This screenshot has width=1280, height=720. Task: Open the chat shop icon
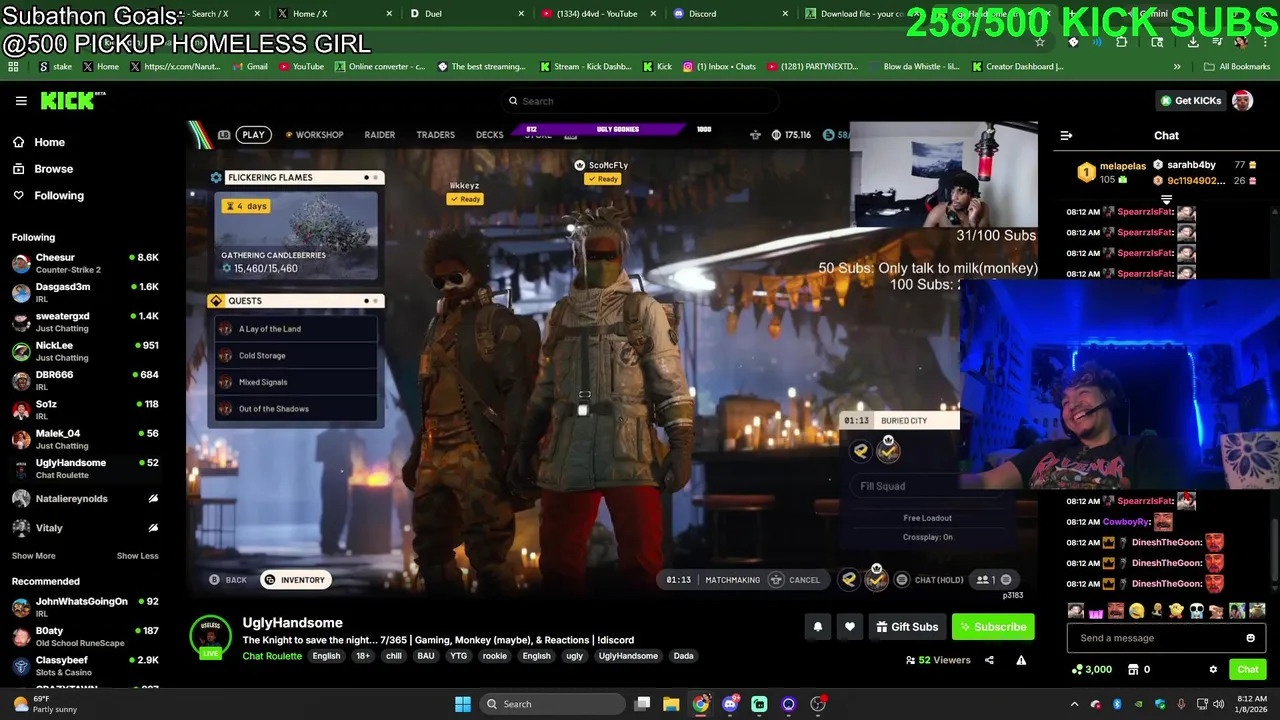(x=1133, y=670)
